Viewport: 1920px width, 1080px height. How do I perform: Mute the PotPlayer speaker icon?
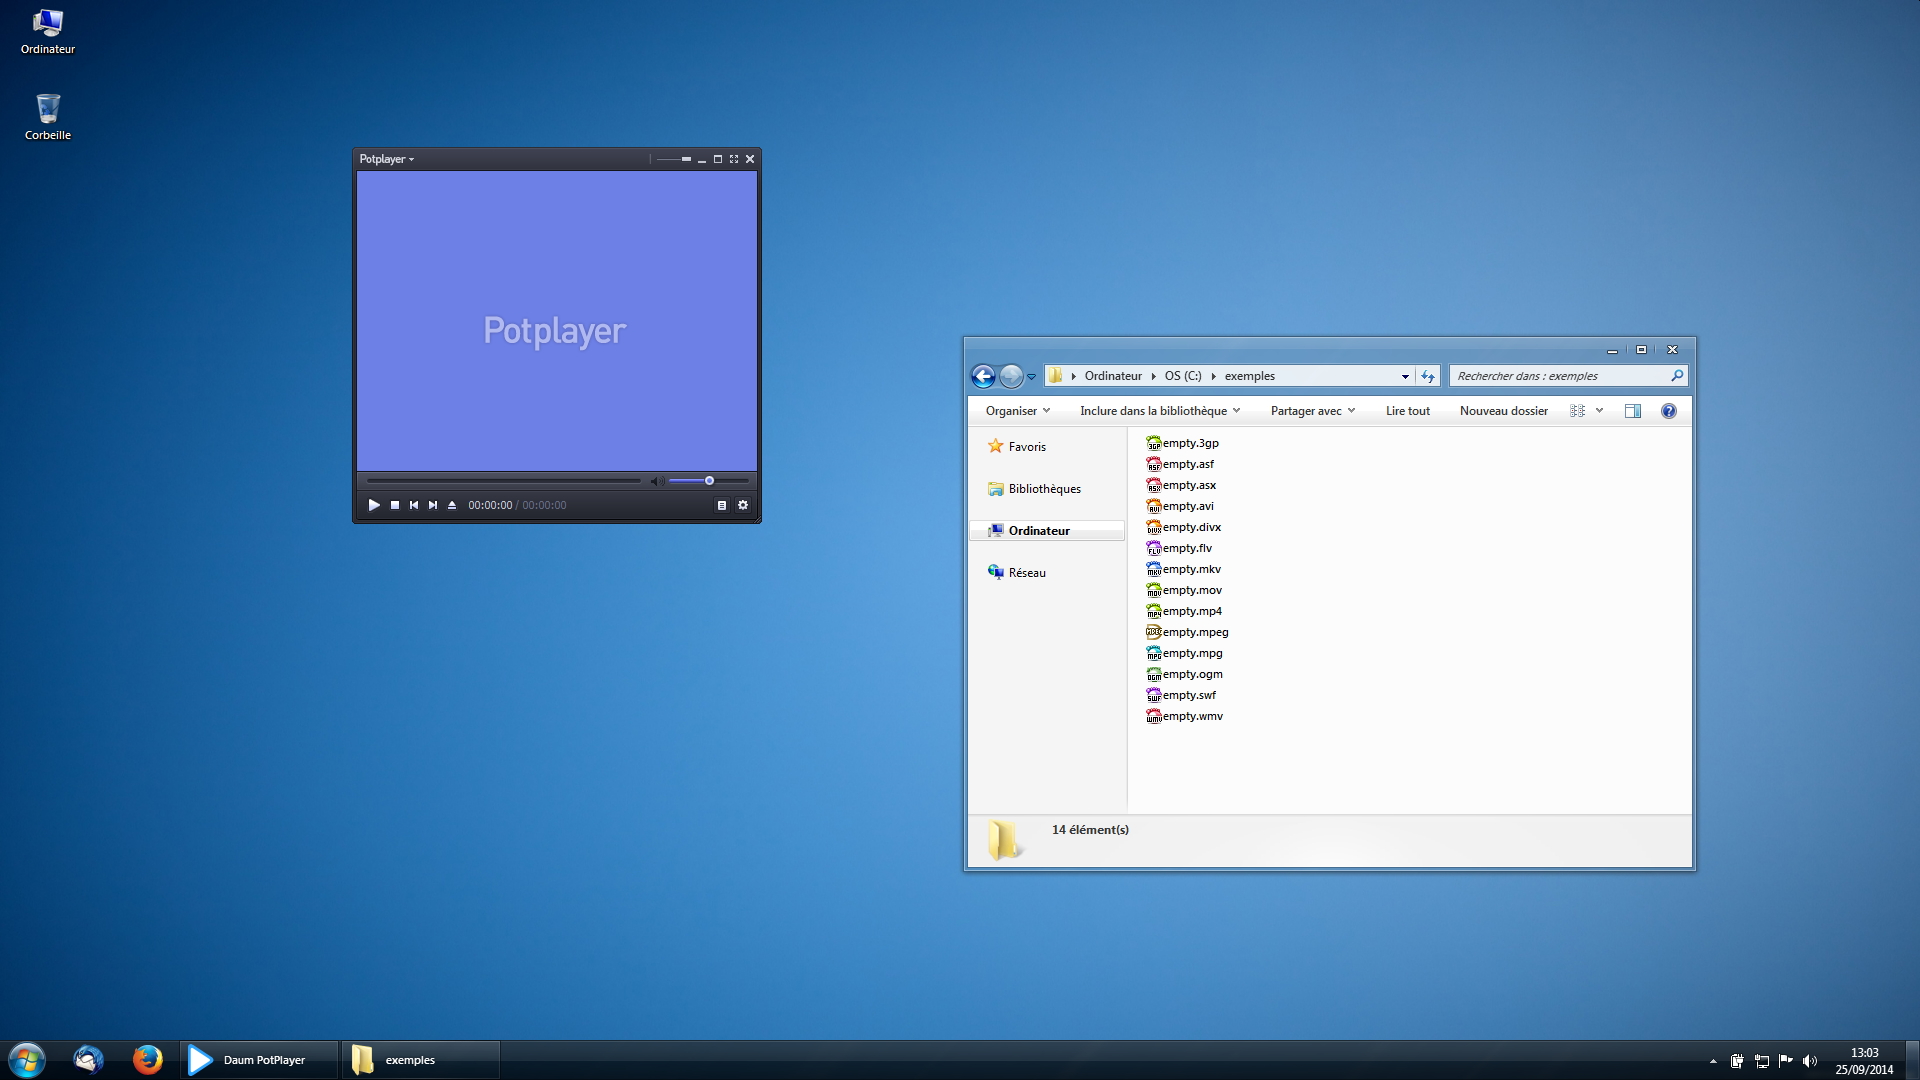tap(657, 481)
